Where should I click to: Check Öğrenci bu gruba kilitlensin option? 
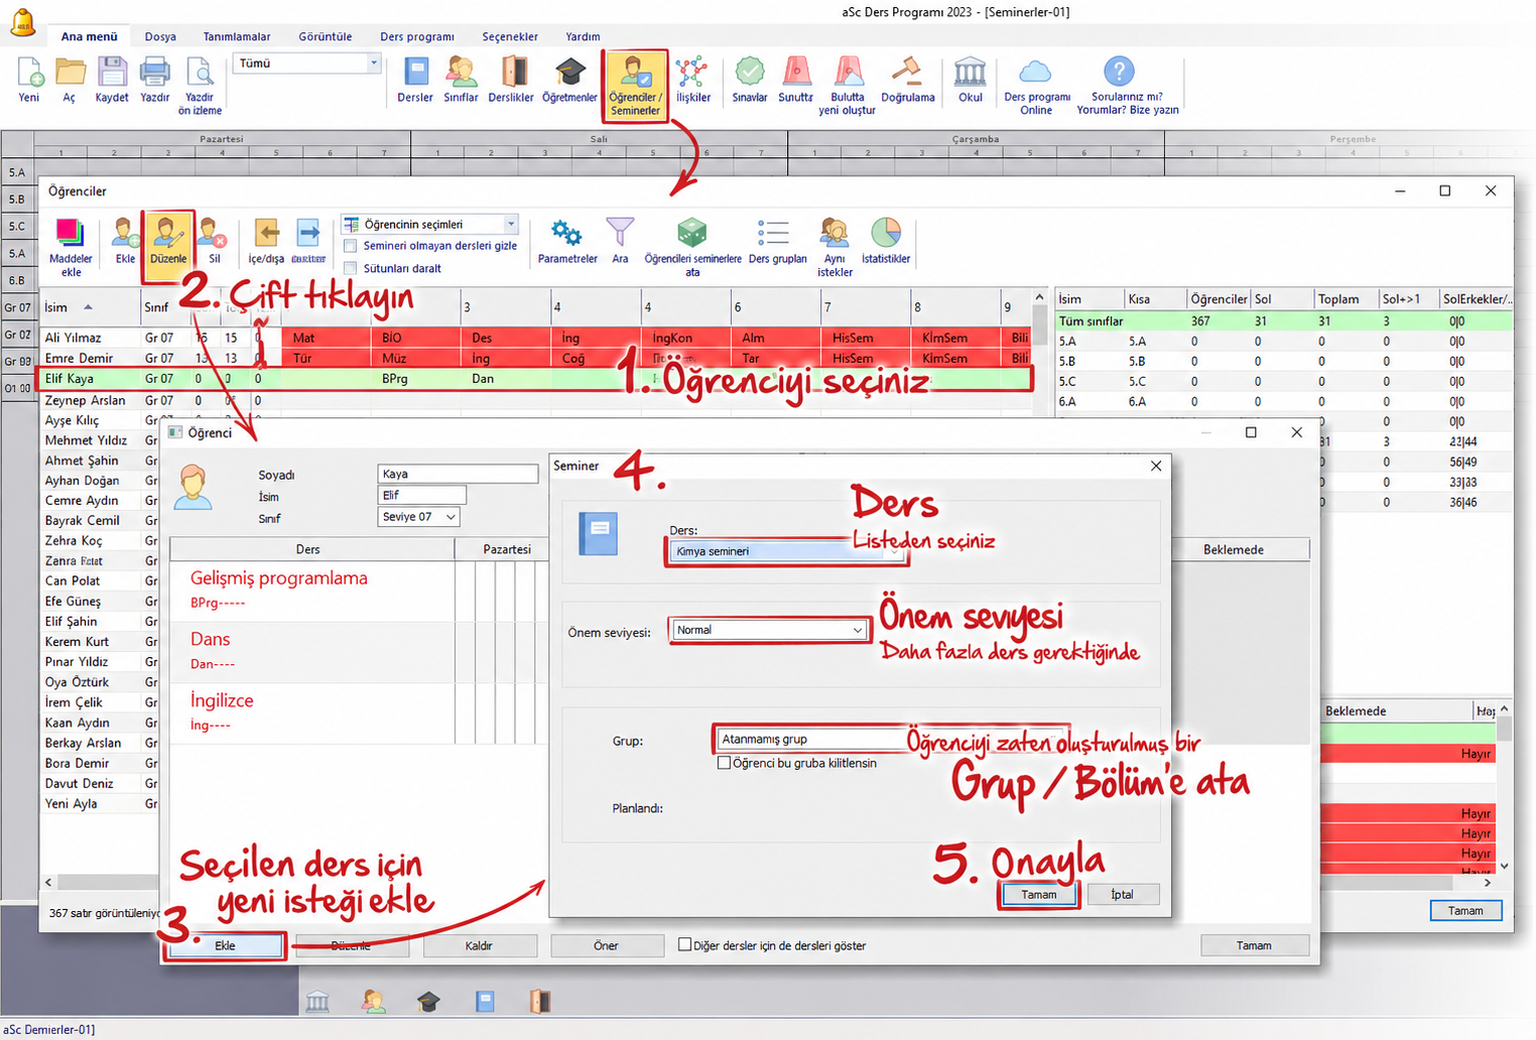724,763
